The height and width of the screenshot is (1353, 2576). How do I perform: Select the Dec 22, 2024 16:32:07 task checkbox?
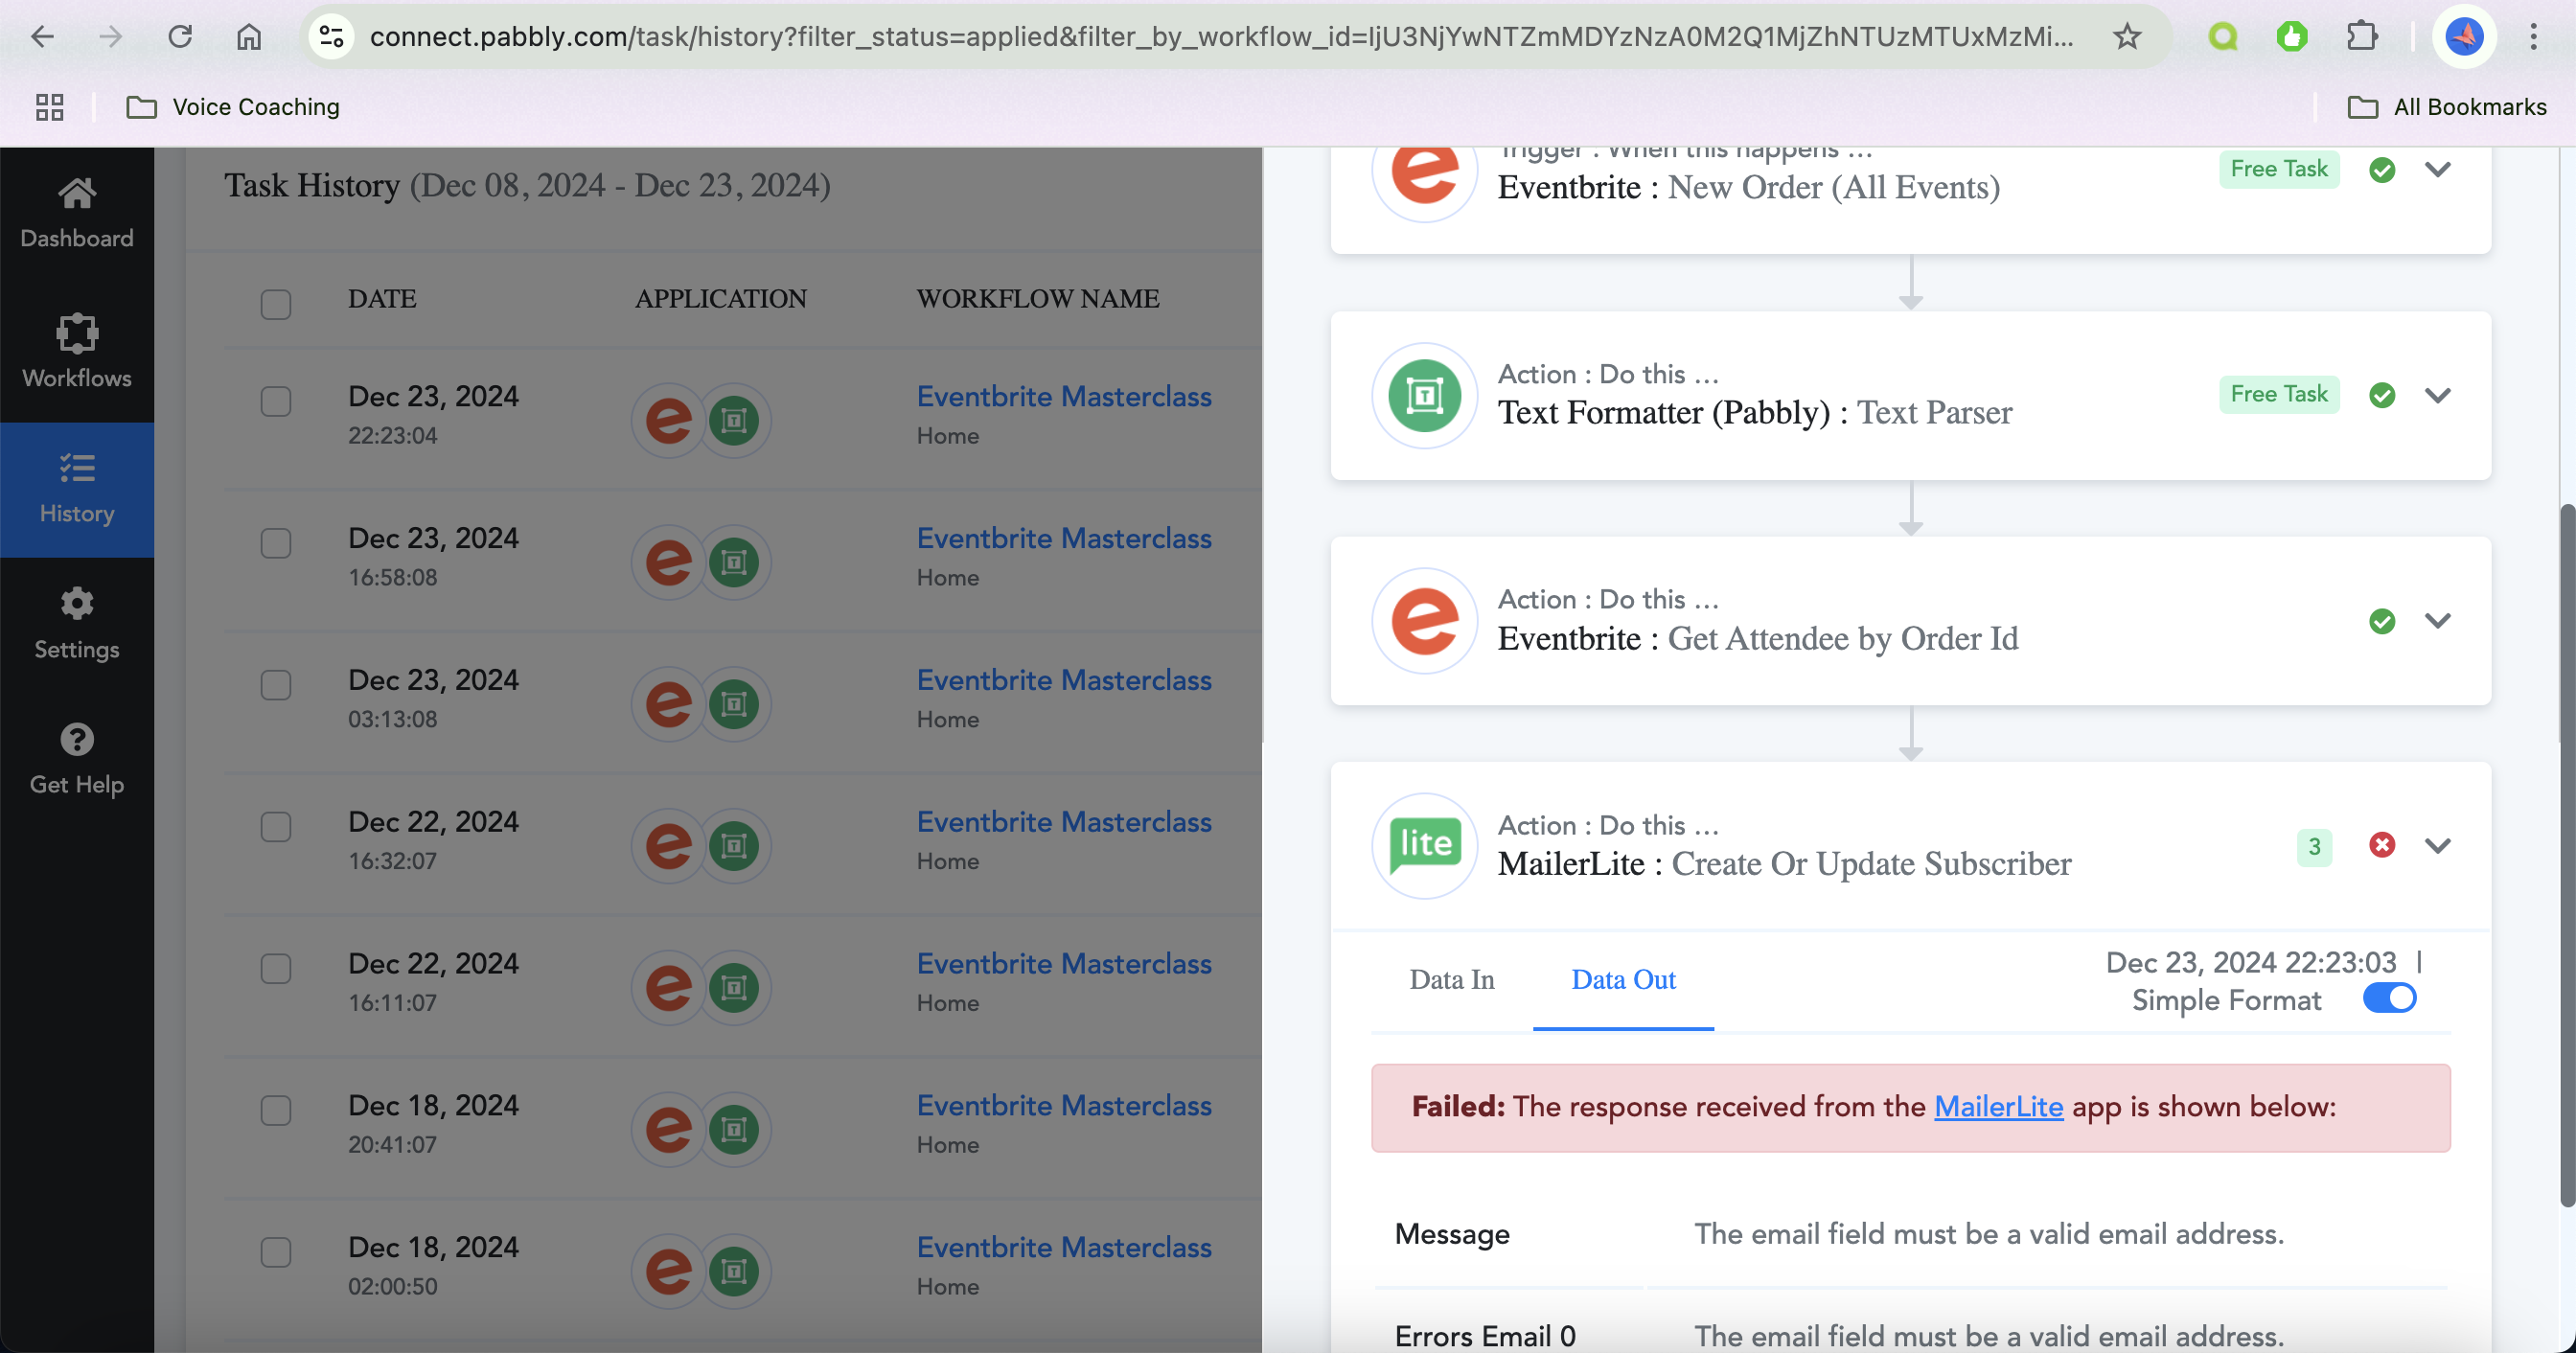coord(276,828)
